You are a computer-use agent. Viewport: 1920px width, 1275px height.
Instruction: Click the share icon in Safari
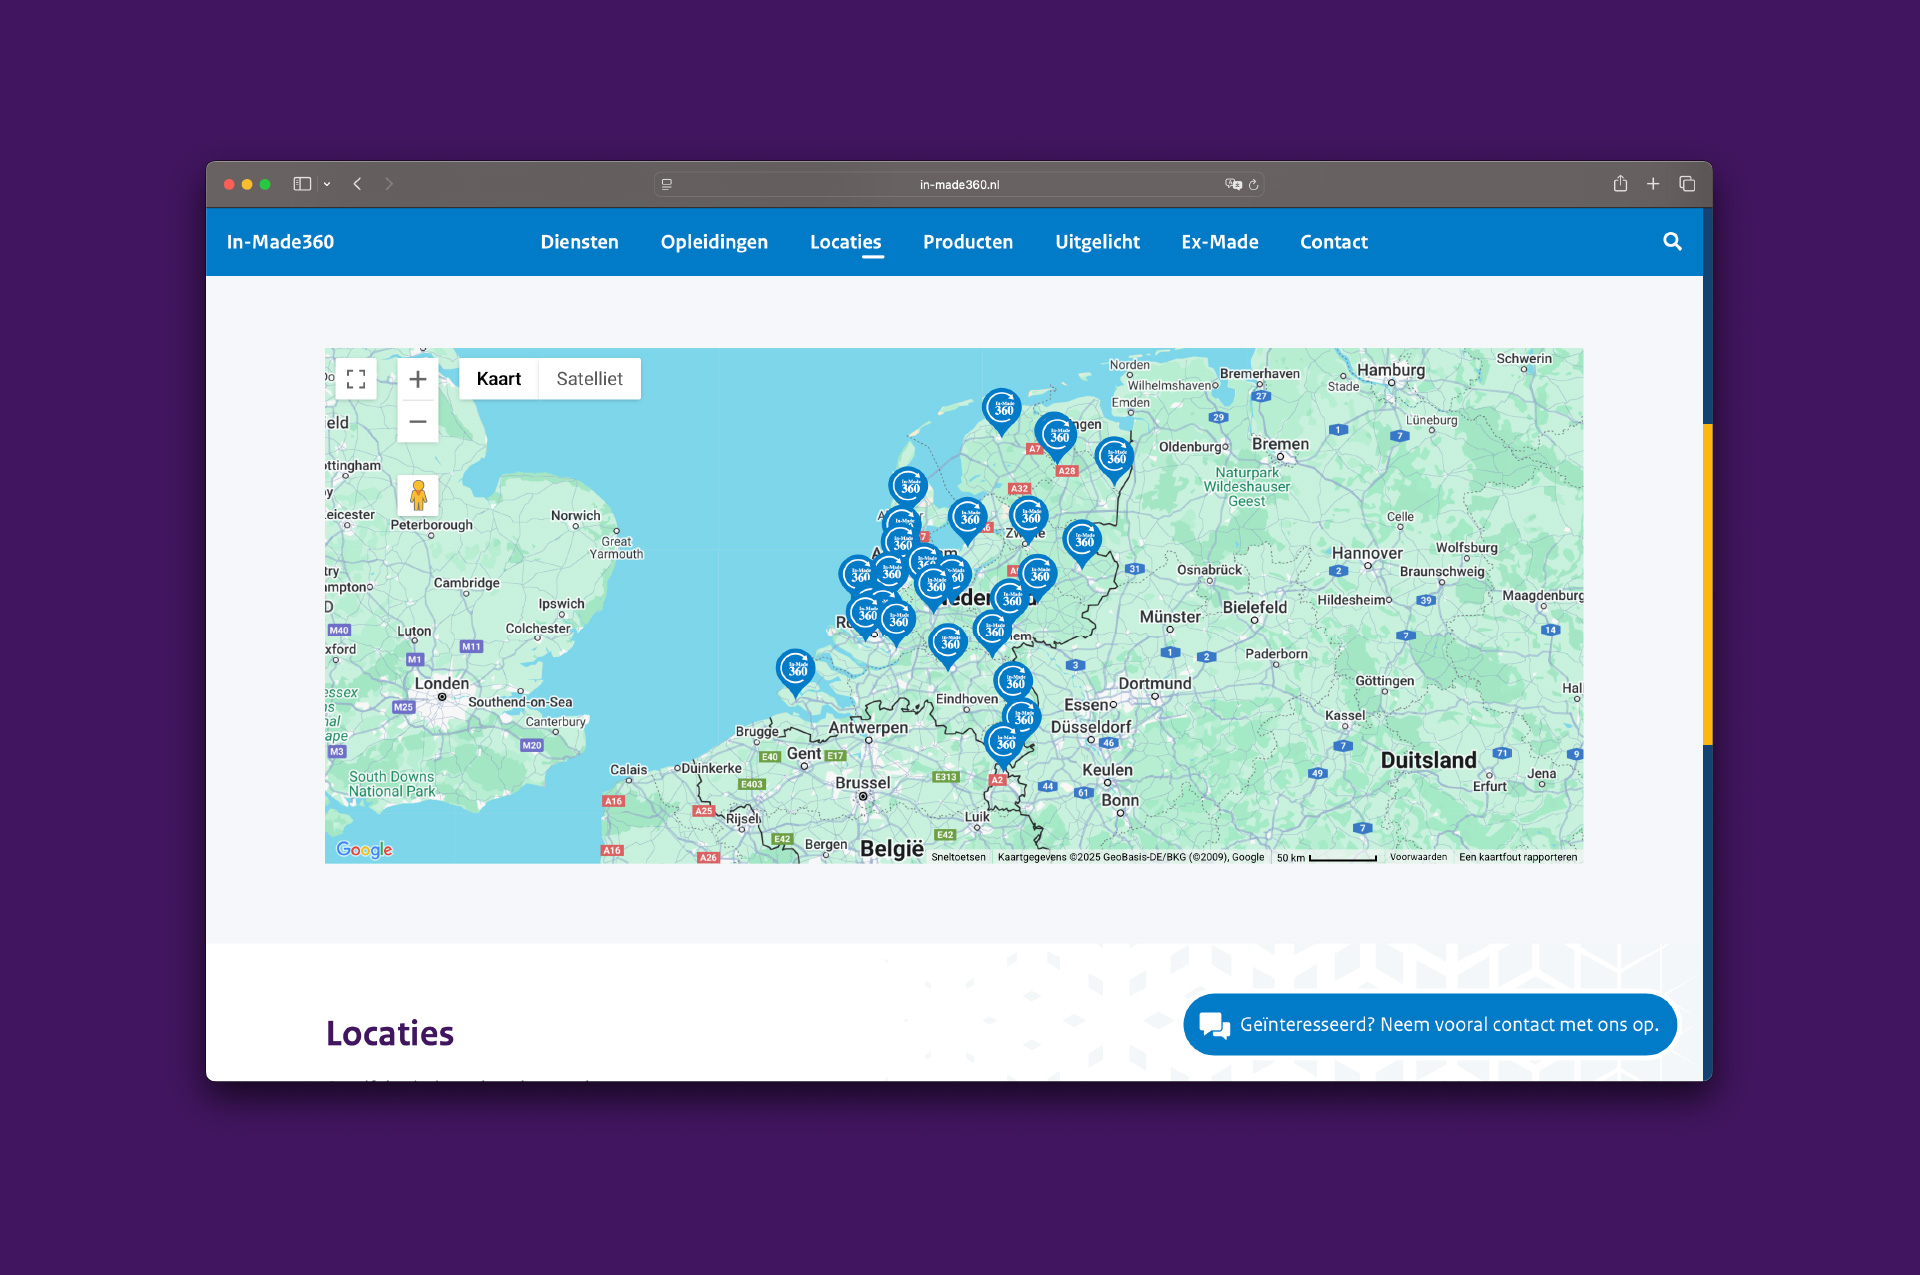[x=1620, y=183]
